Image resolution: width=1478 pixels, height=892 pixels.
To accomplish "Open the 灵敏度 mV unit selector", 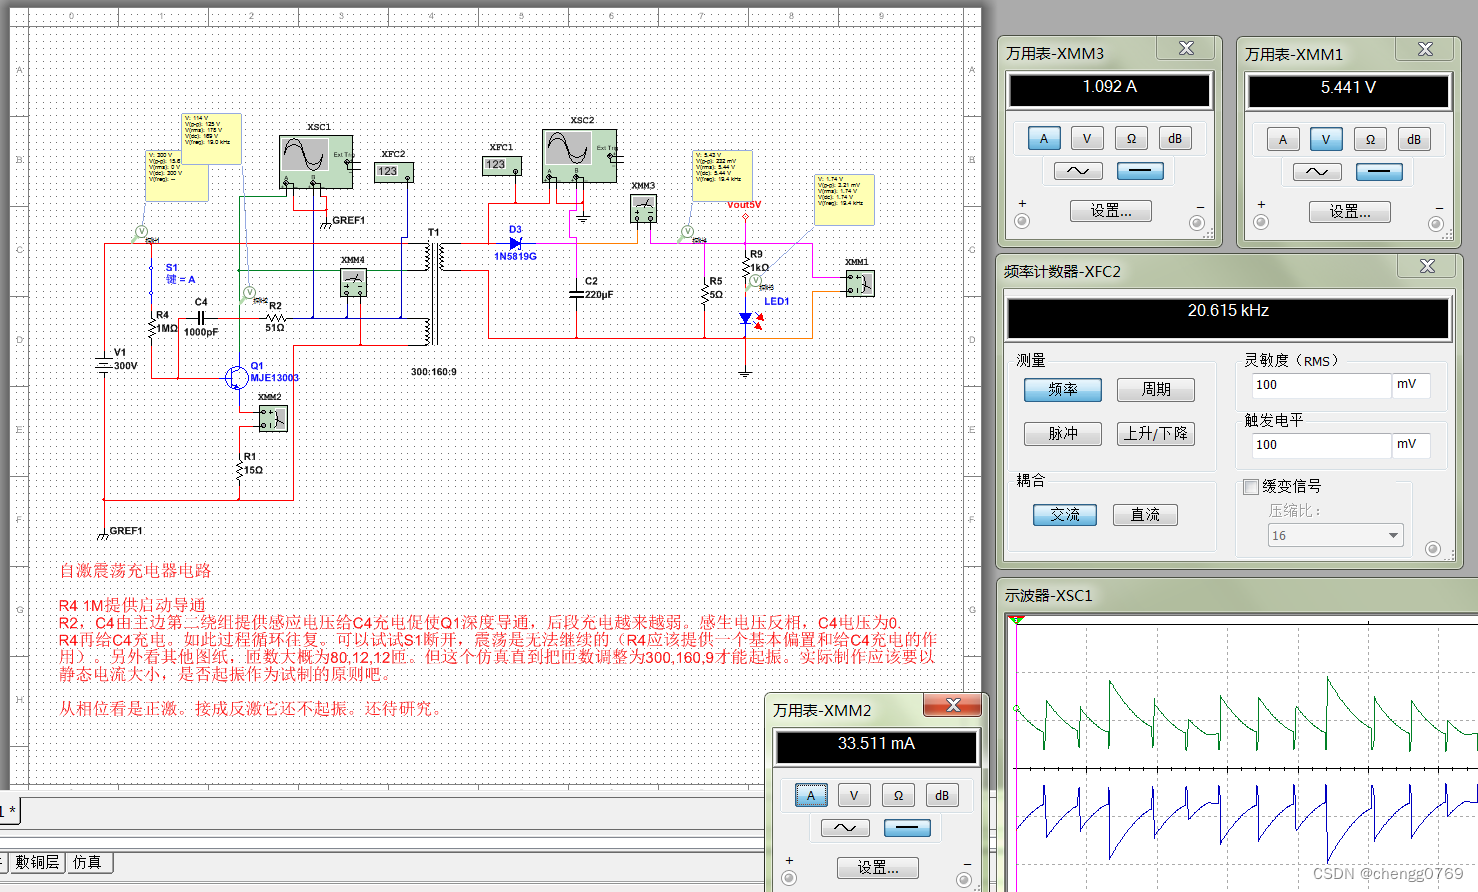I will [1410, 385].
